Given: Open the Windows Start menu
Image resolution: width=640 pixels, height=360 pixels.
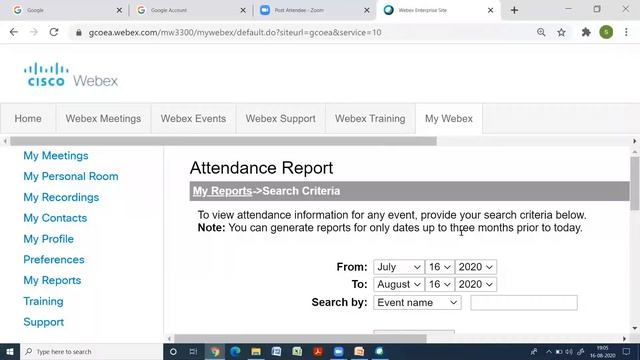Looking at the screenshot, I should coord(10,351).
